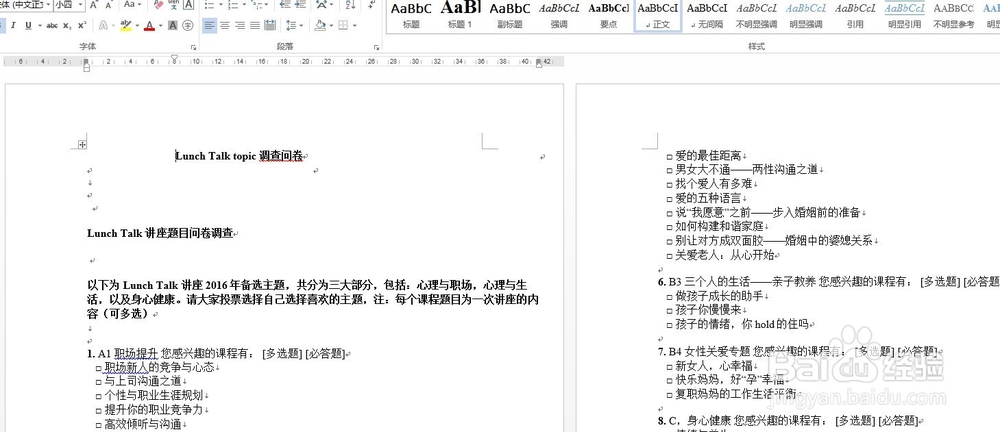The width and height of the screenshot is (1000, 432).
Task: Expand the font color arrow
Action: point(160,26)
